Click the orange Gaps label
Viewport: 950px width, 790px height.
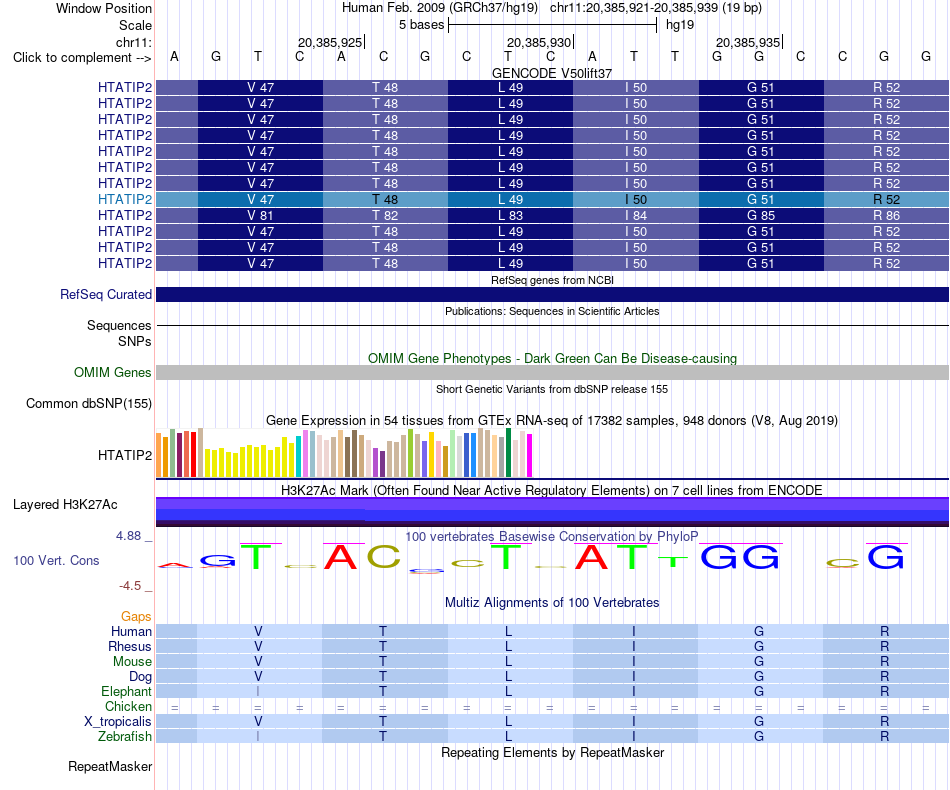click(136, 617)
